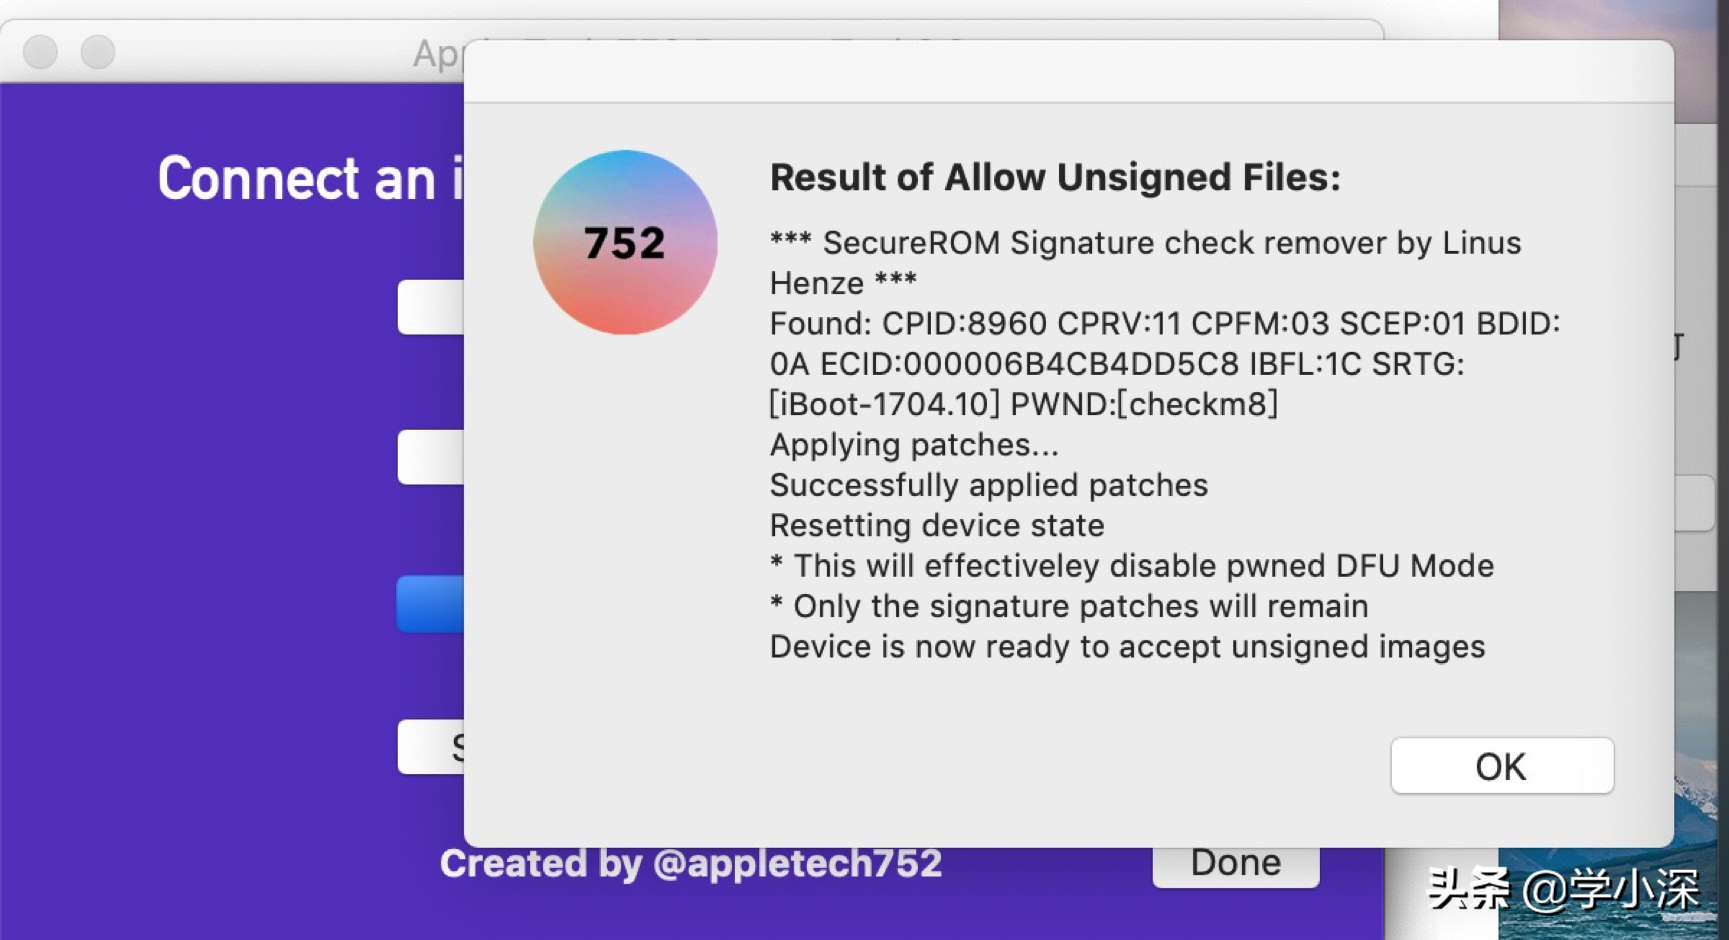Click the first gray window control button
The width and height of the screenshot is (1729, 940).
tap(41, 51)
